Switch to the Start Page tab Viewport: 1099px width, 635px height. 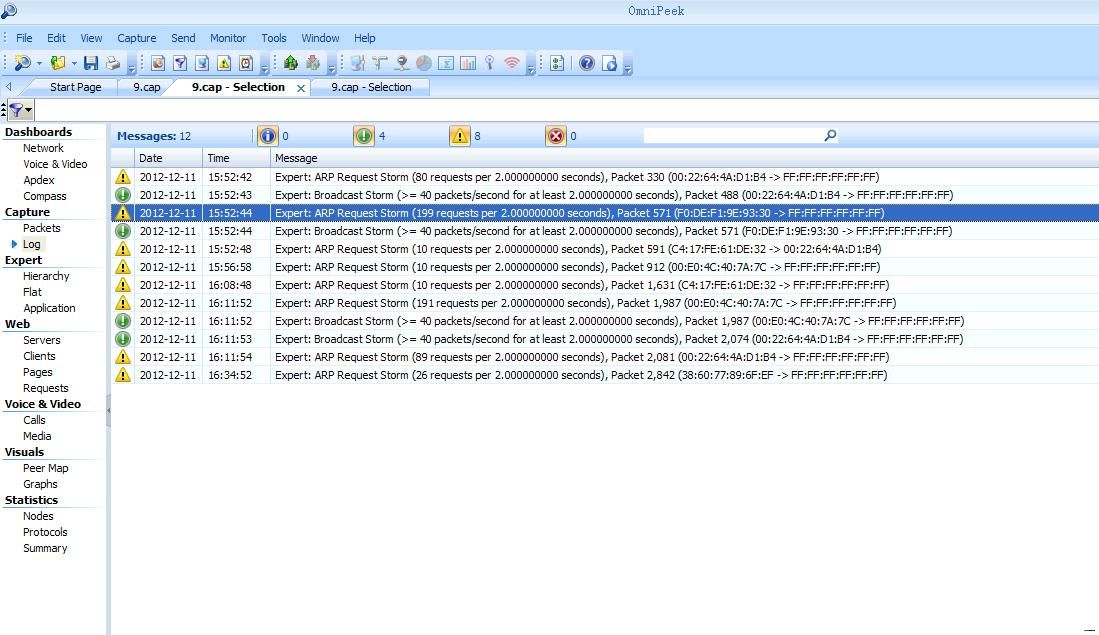[75, 87]
